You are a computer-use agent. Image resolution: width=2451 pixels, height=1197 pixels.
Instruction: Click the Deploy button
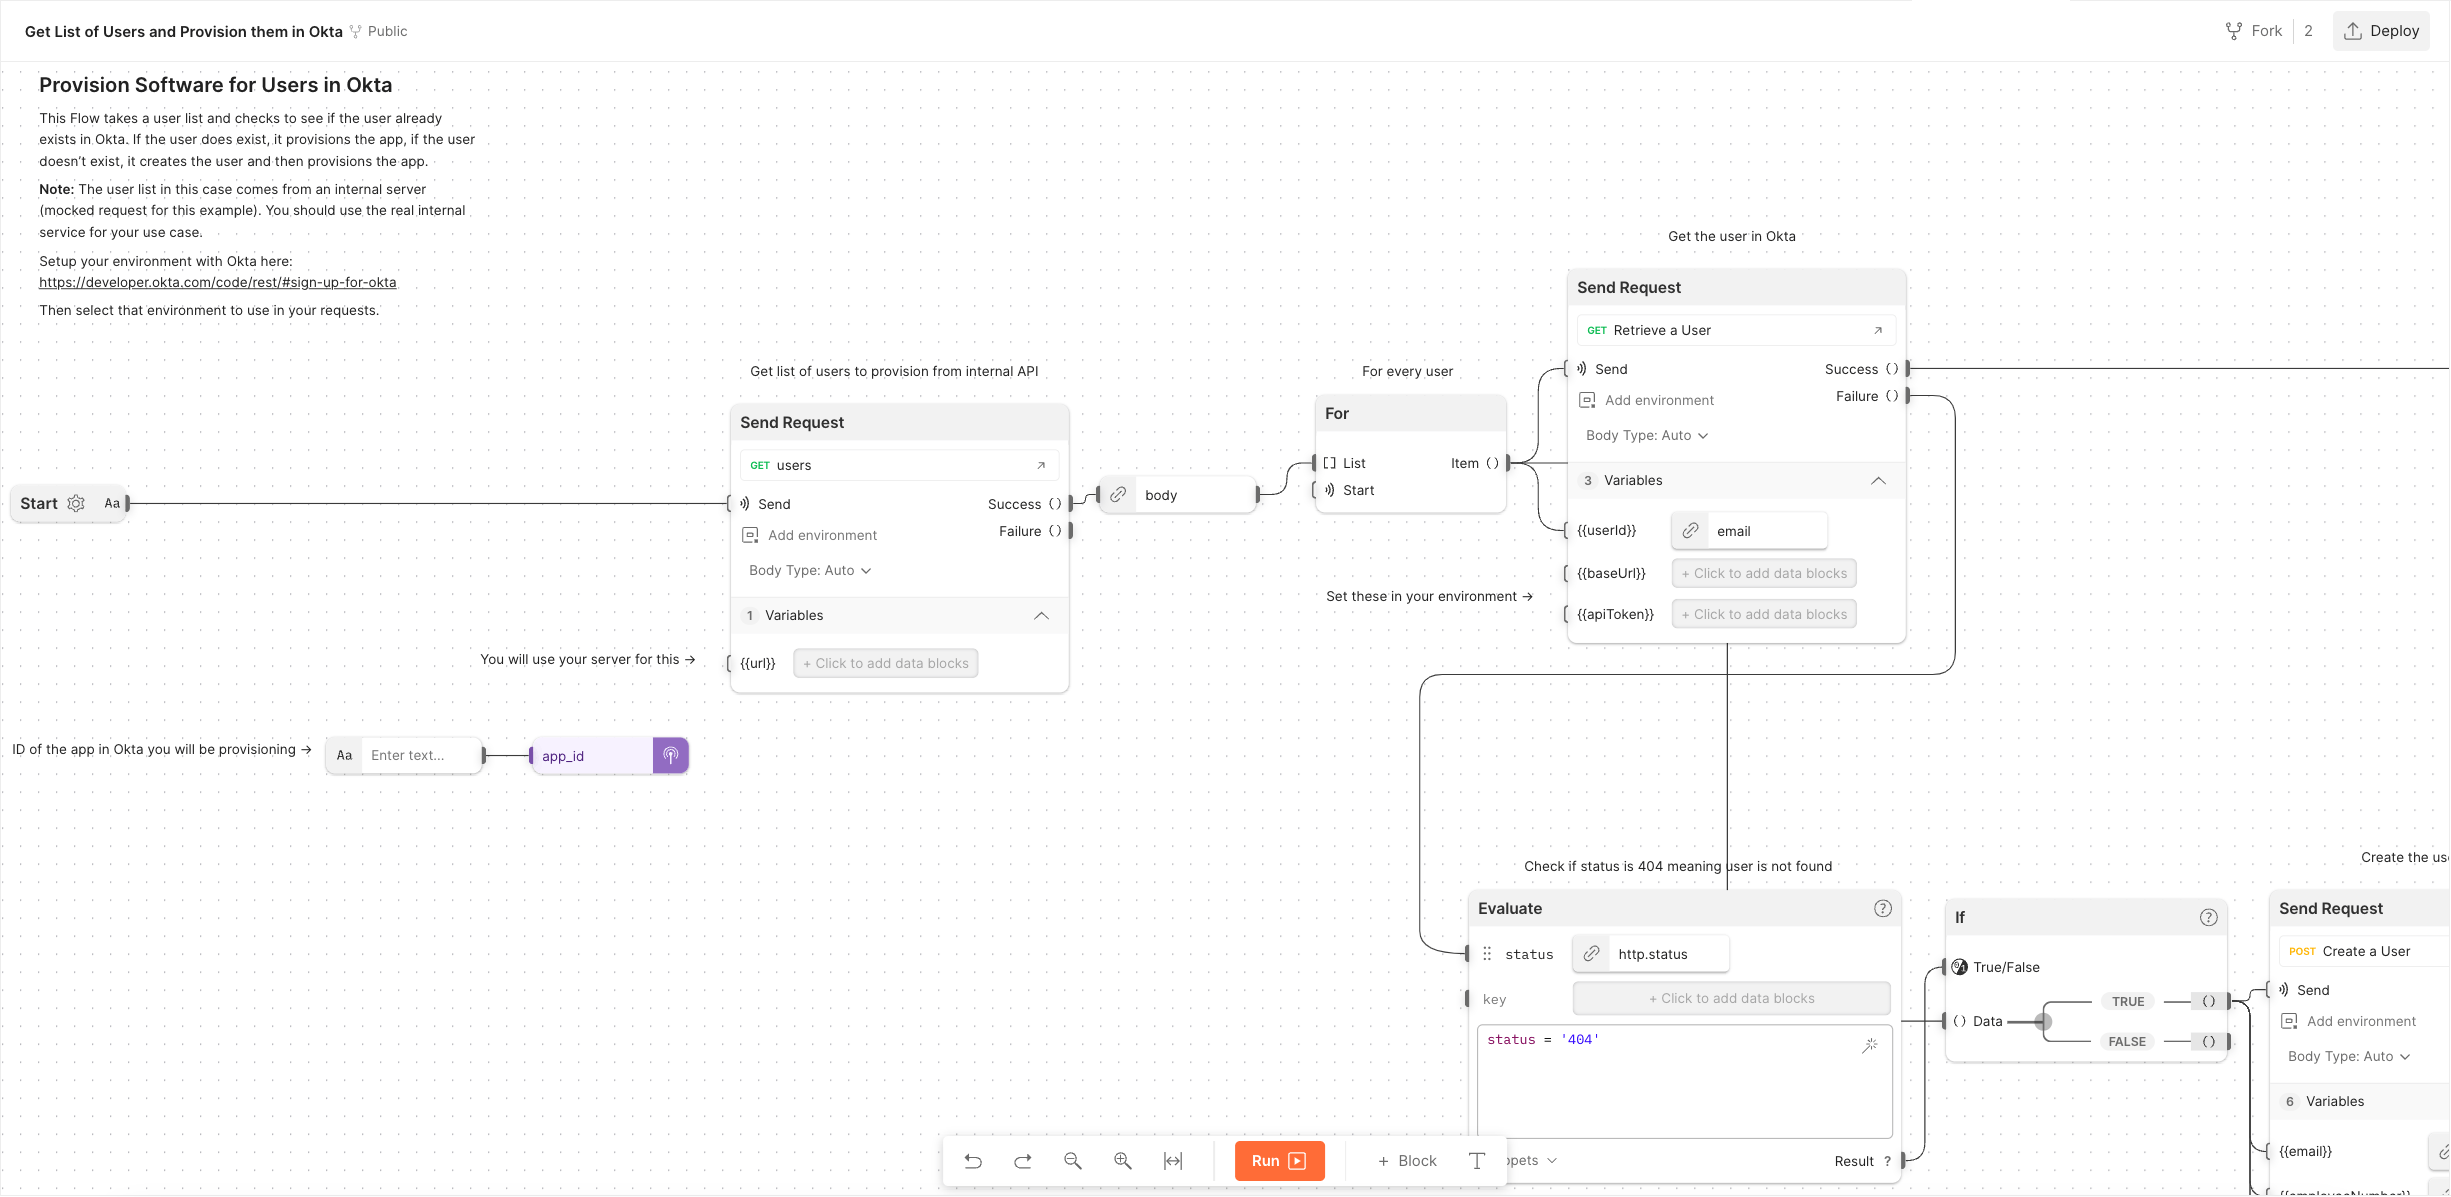(2381, 31)
